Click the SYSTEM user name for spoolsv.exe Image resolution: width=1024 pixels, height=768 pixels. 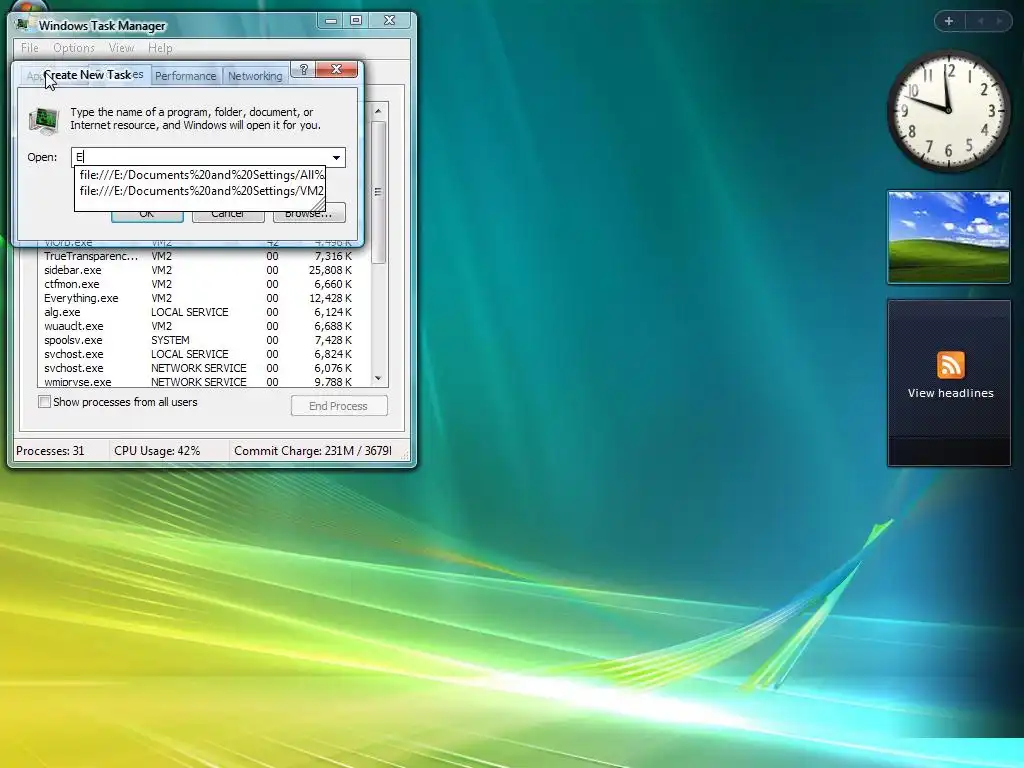[170, 340]
